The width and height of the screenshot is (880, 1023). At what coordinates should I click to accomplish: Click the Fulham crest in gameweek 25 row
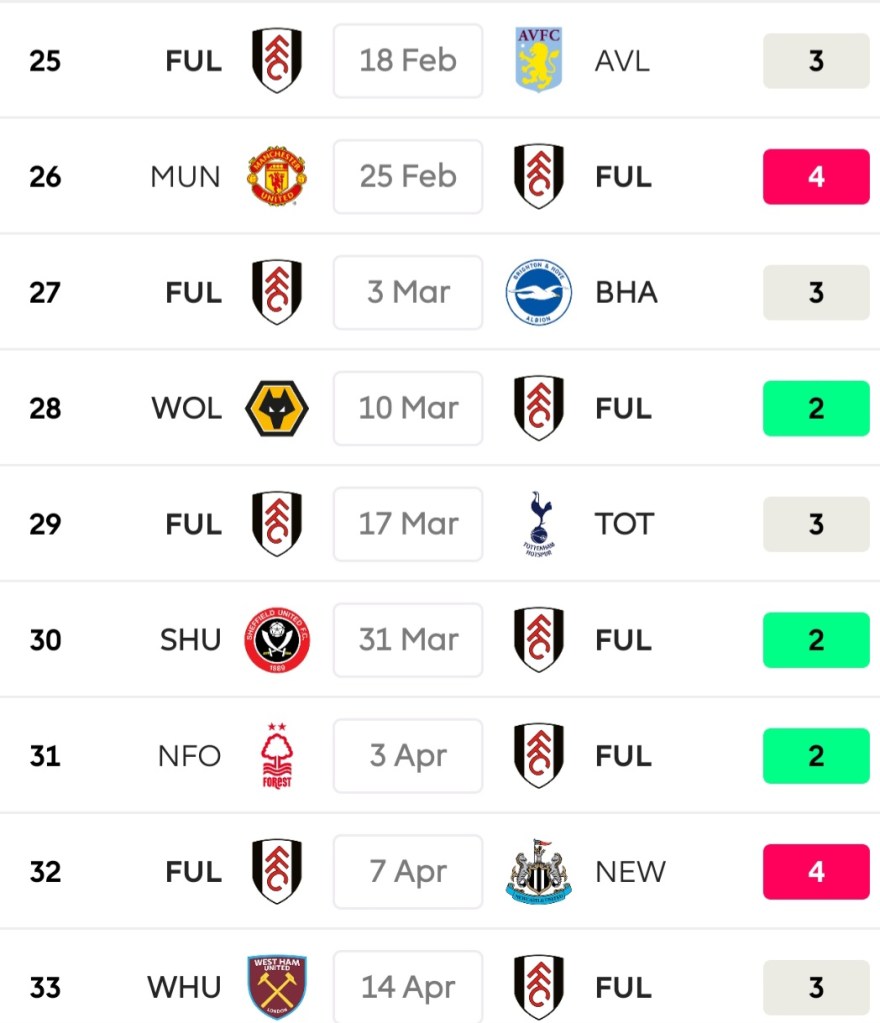[x=277, y=61]
